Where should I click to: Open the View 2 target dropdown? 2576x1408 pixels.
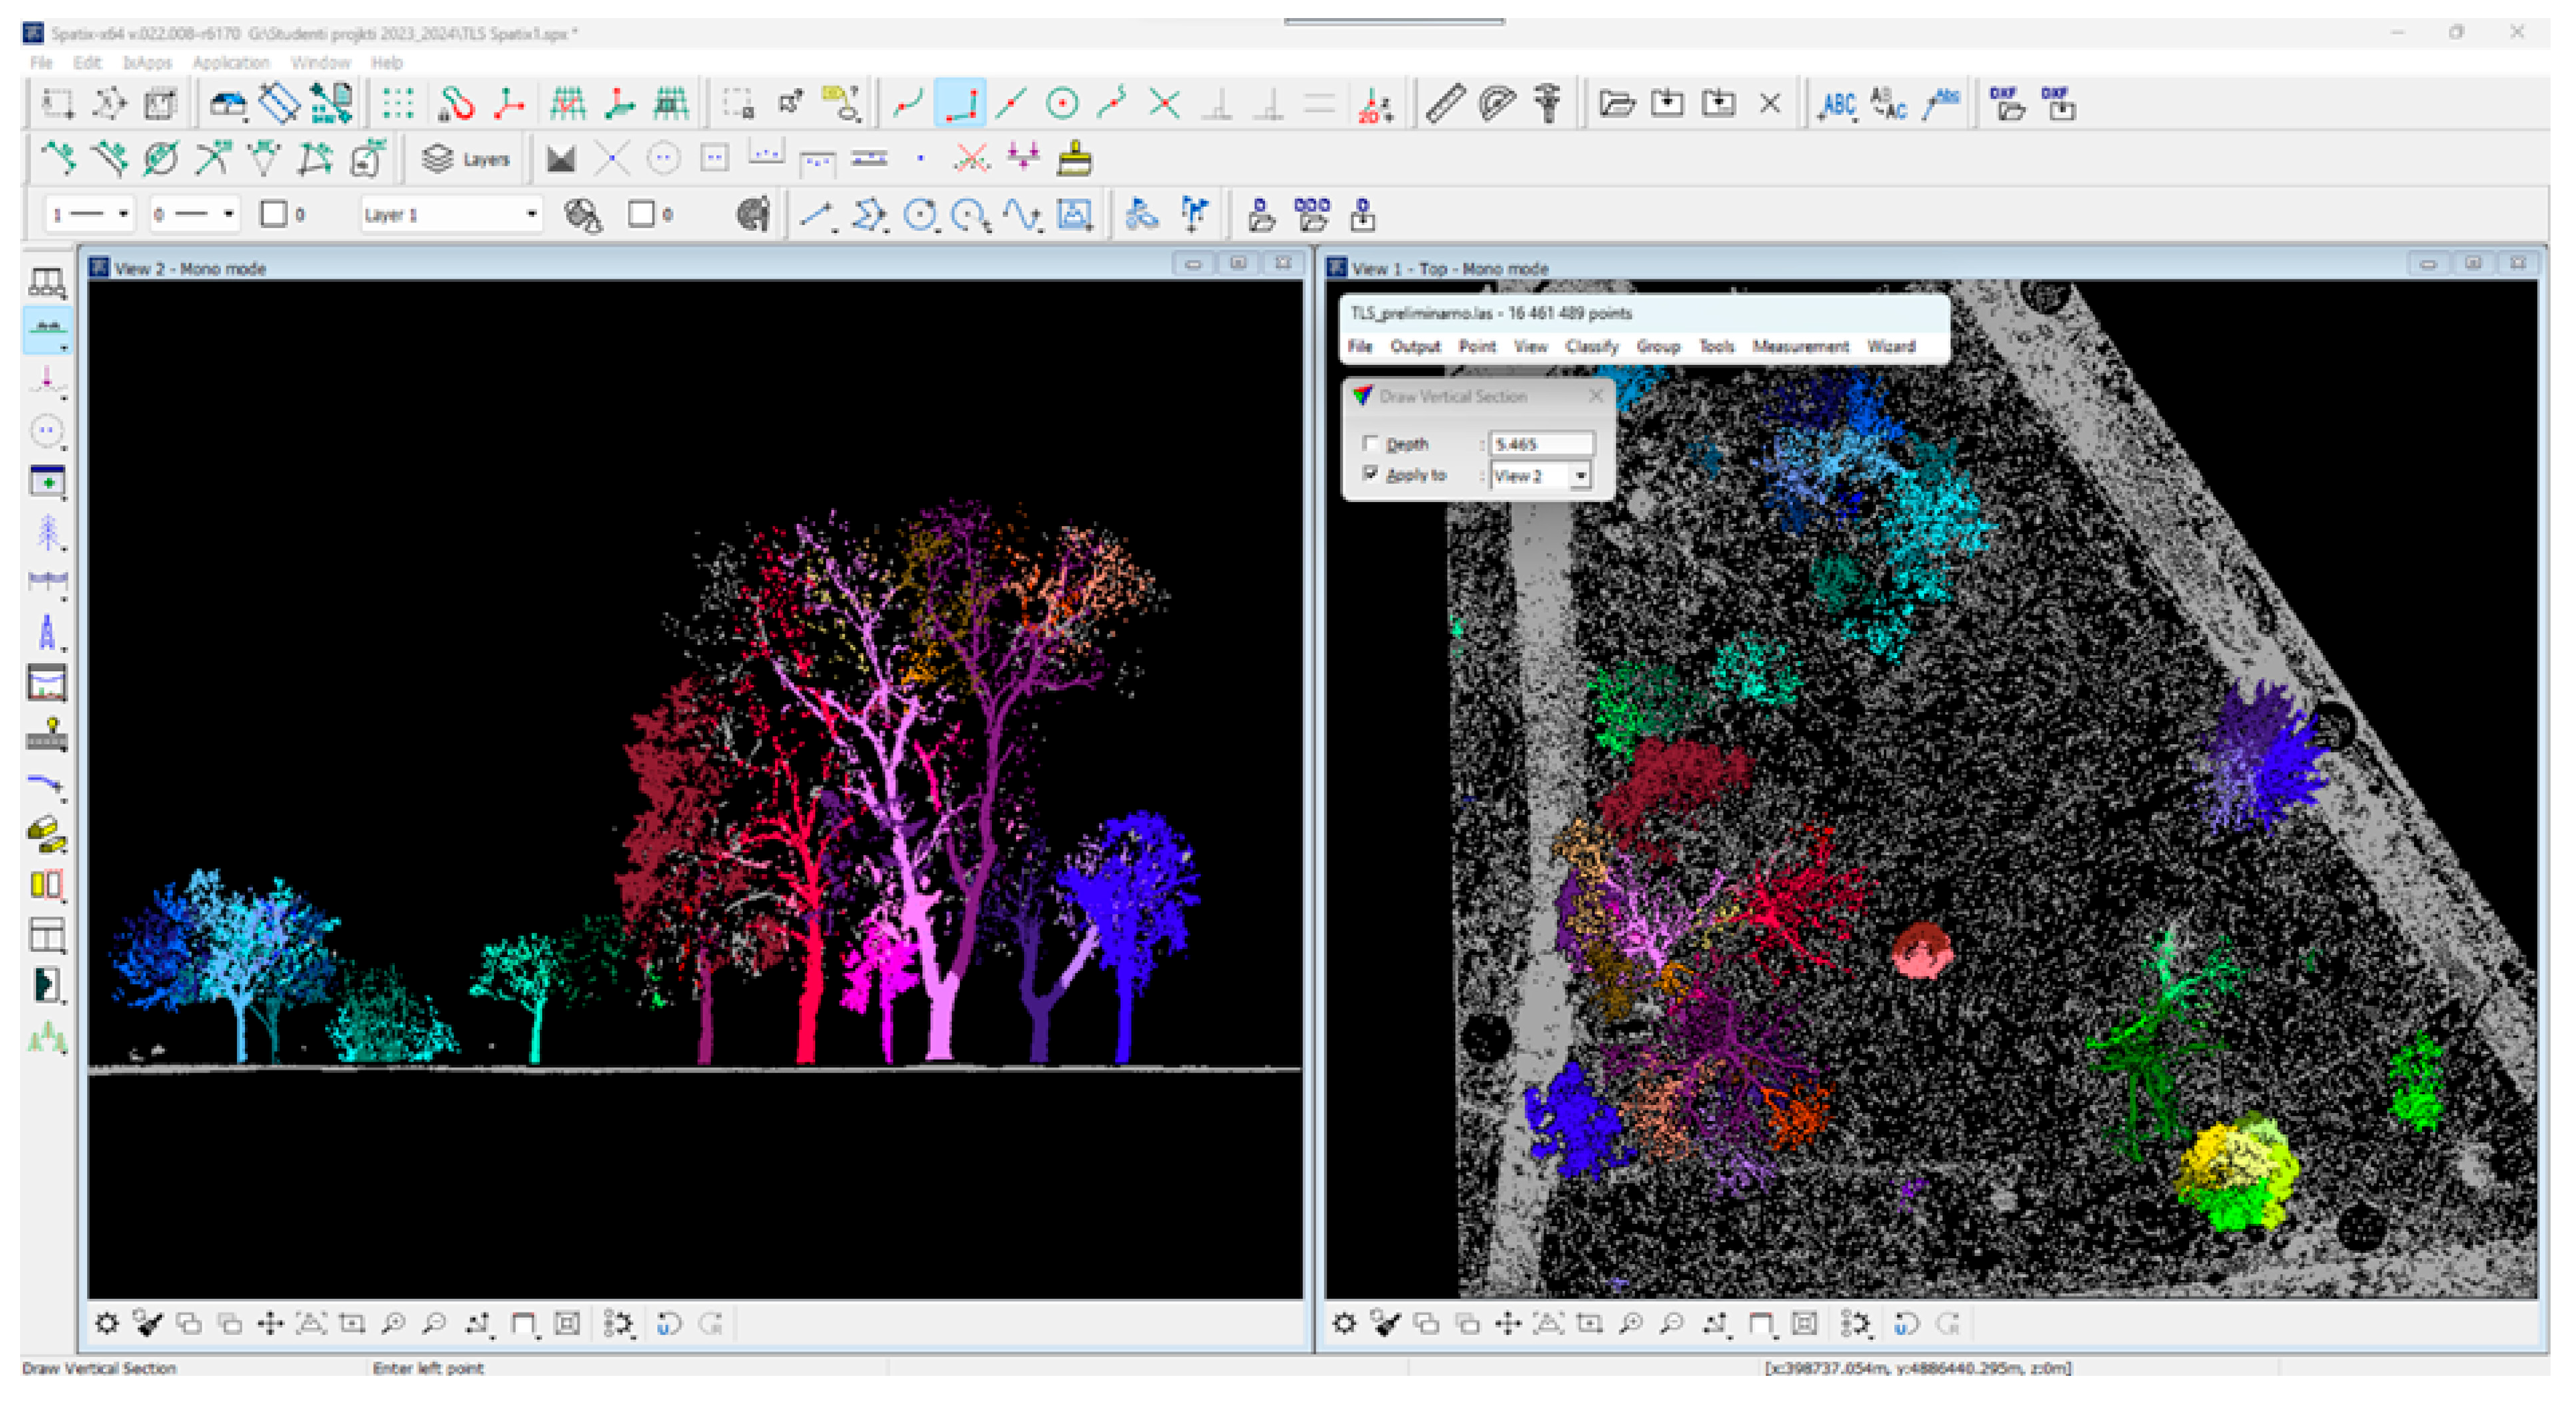point(1580,476)
